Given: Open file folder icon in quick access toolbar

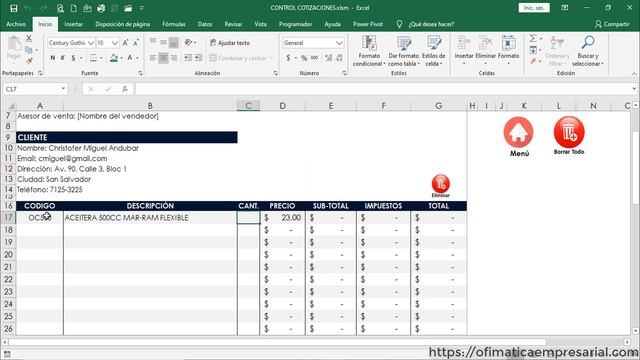Looking at the screenshot, I should coord(128,8).
